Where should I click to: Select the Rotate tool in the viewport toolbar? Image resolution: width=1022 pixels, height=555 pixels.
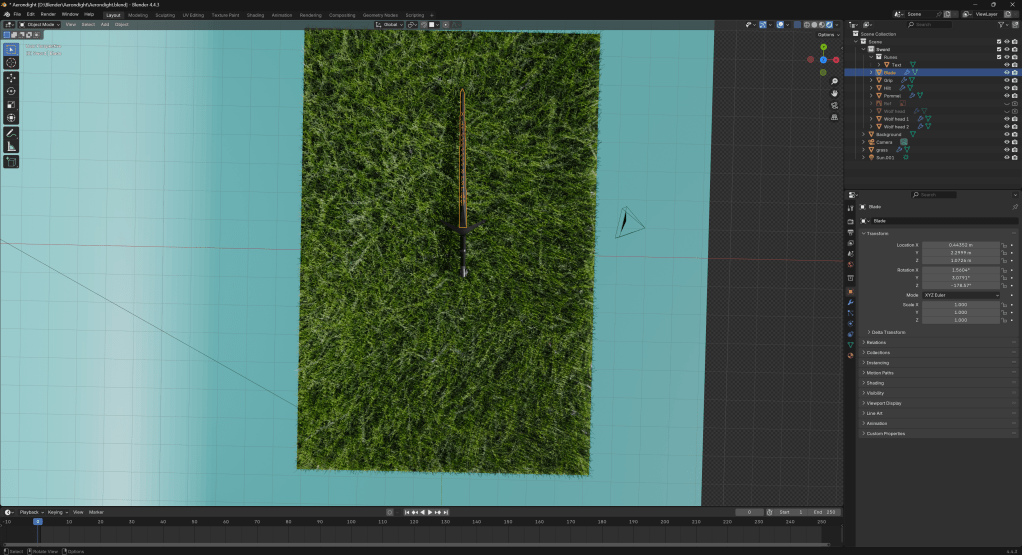click(11, 91)
